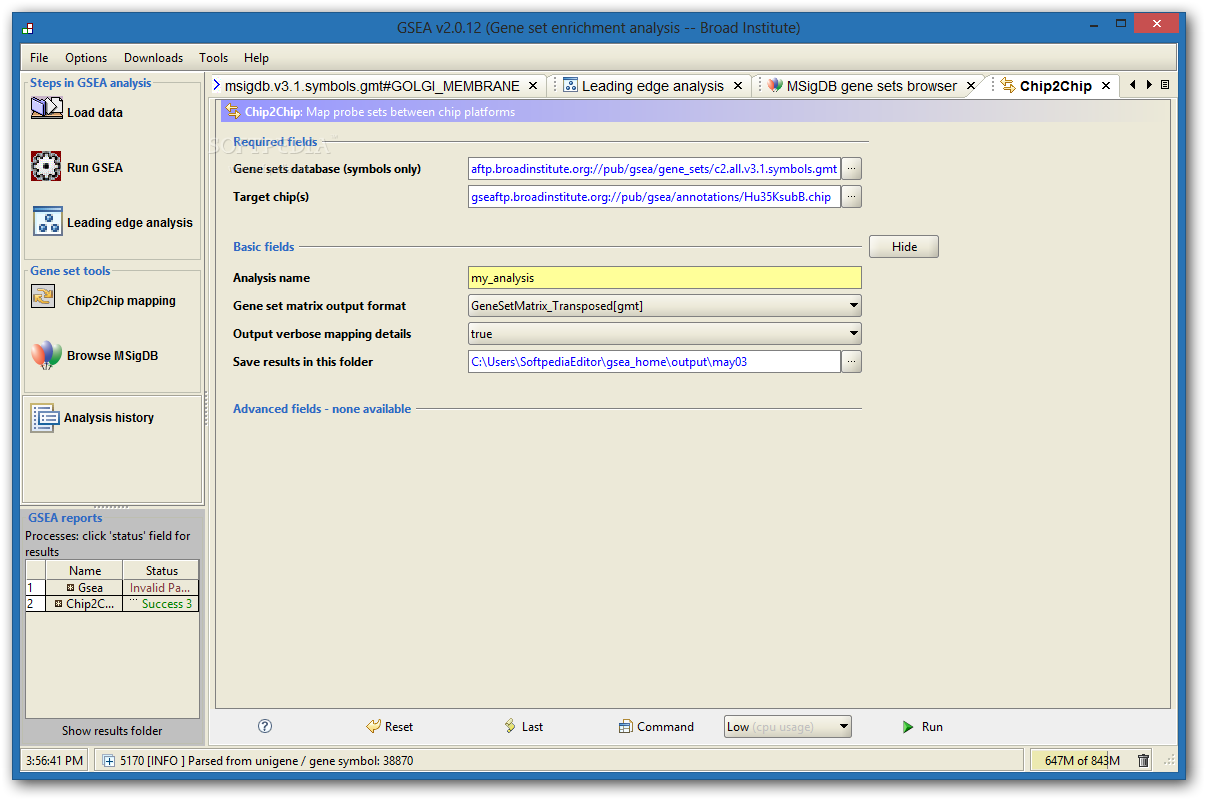Click the Status column header in reports

point(161,571)
